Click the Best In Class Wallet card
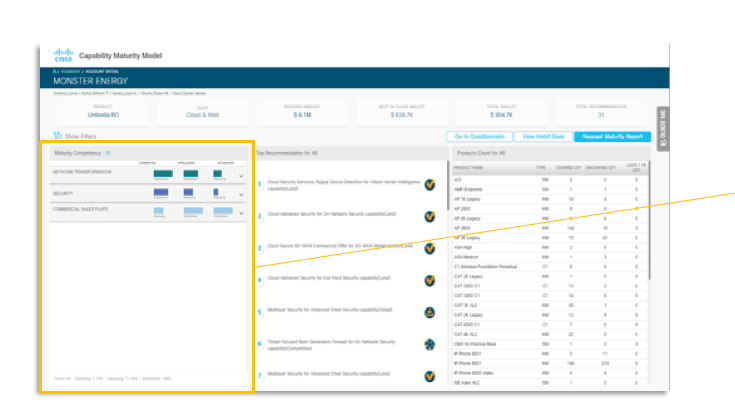This screenshot has height=418, width=735. point(402,112)
